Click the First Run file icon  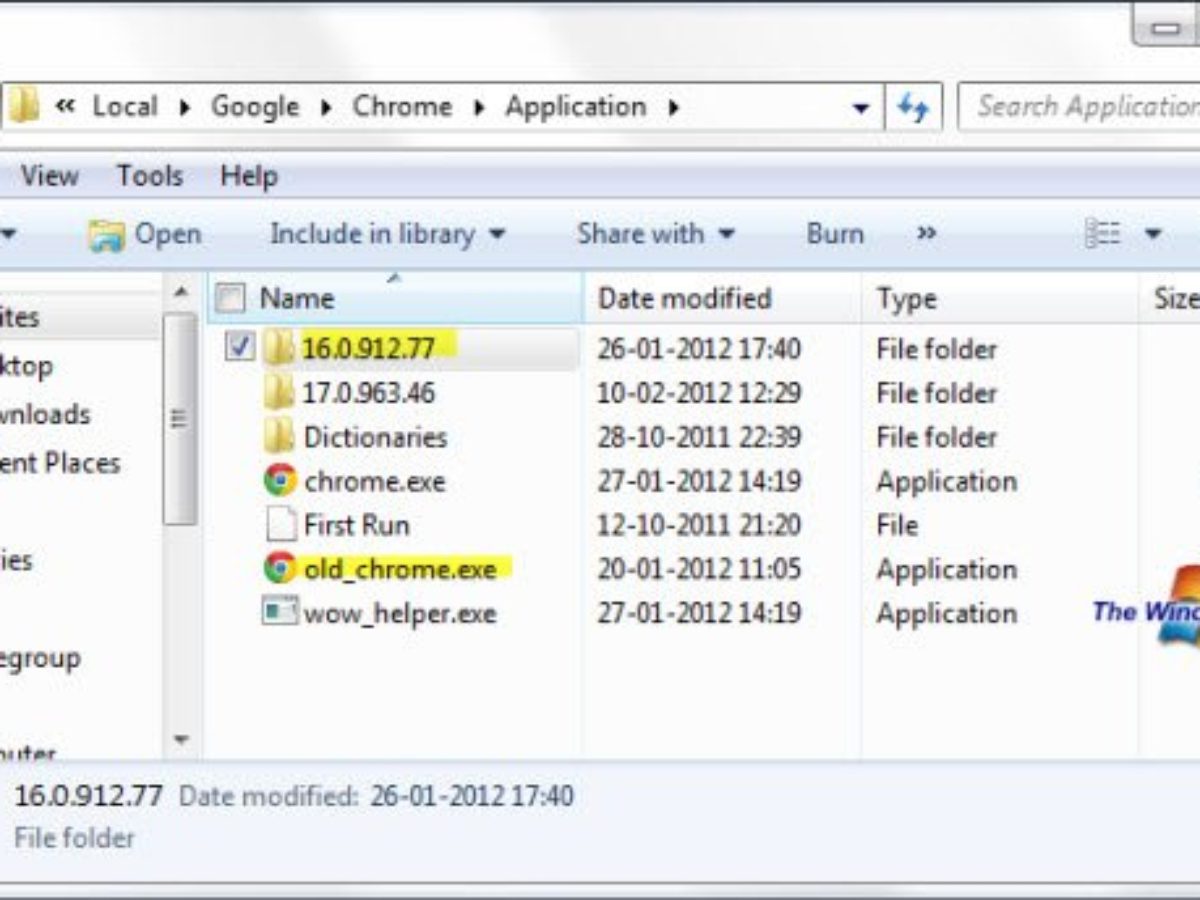pos(280,525)
